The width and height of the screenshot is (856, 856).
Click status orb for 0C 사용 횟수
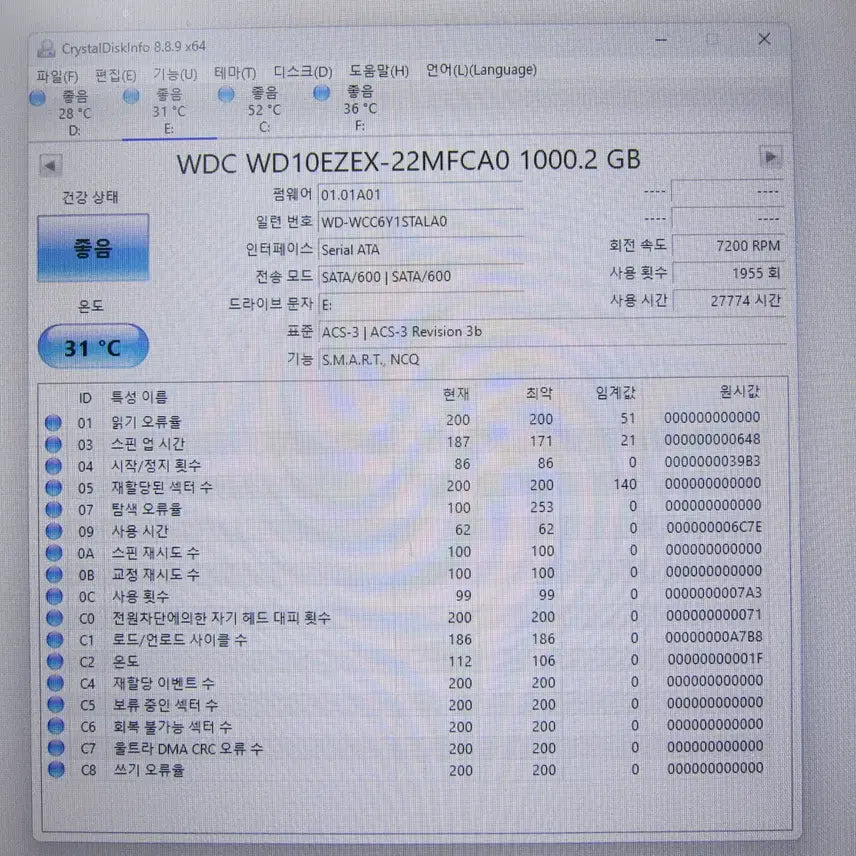tap(55, 596)
